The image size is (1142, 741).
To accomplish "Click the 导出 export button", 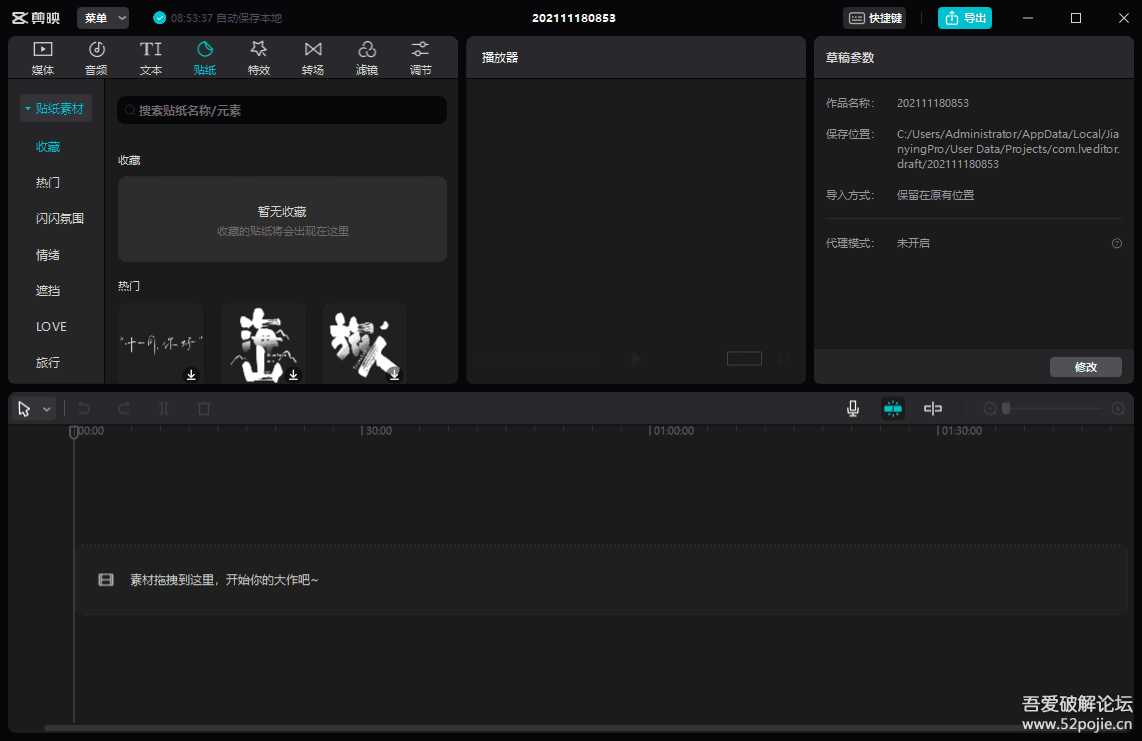I will click(964, 17).
